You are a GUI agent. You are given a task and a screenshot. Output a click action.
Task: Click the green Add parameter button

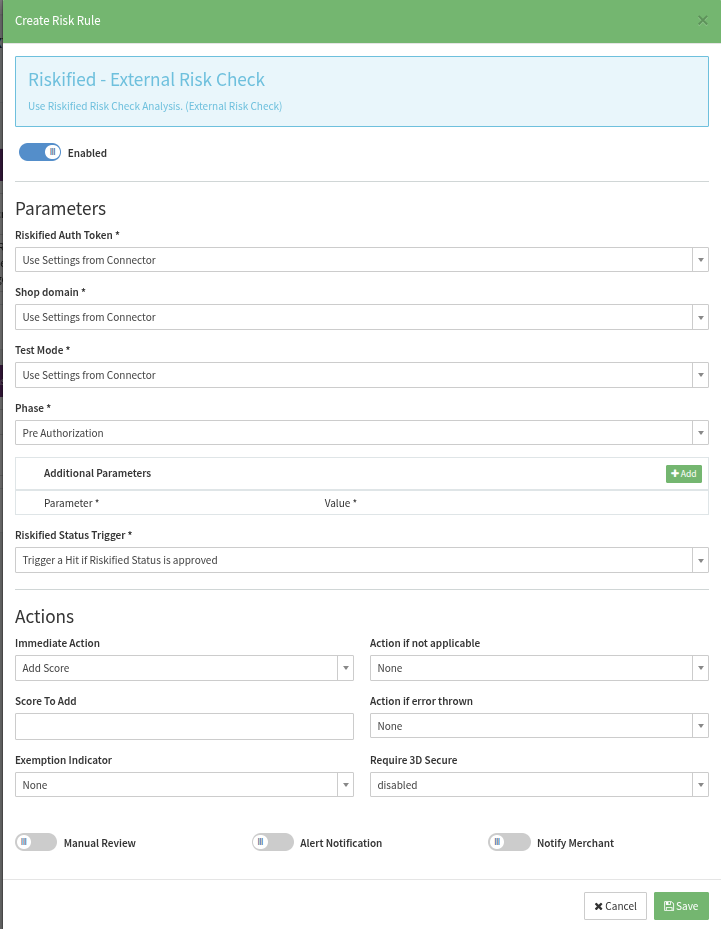684,473
